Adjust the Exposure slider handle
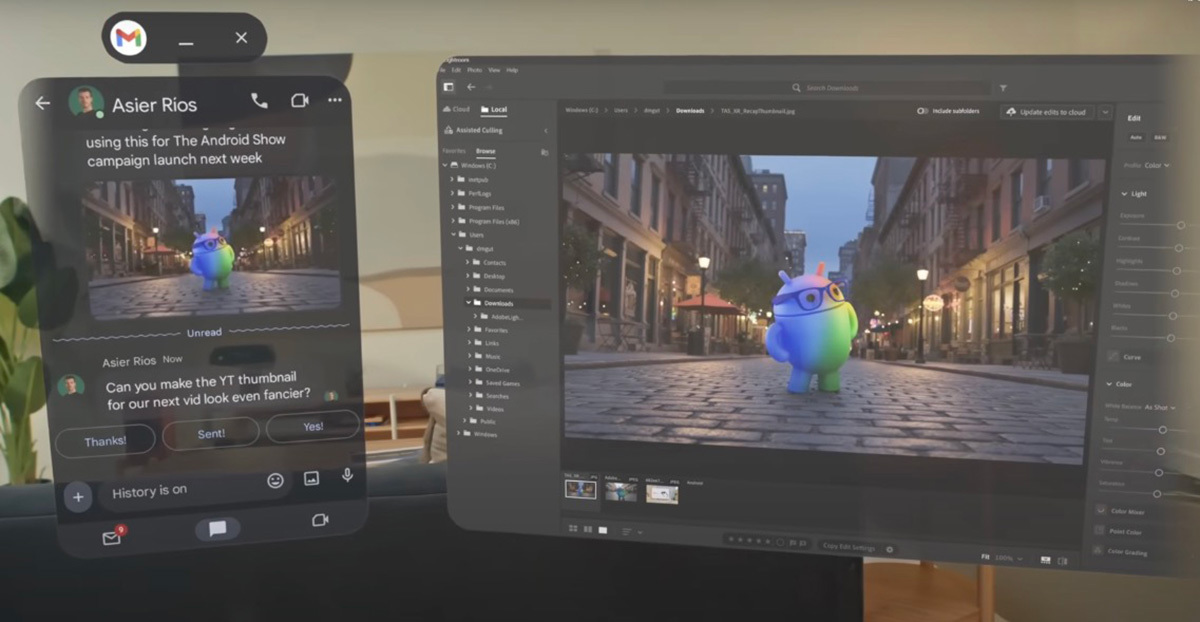This screenshot has width=1200, height=622. tap(1180, 225)
